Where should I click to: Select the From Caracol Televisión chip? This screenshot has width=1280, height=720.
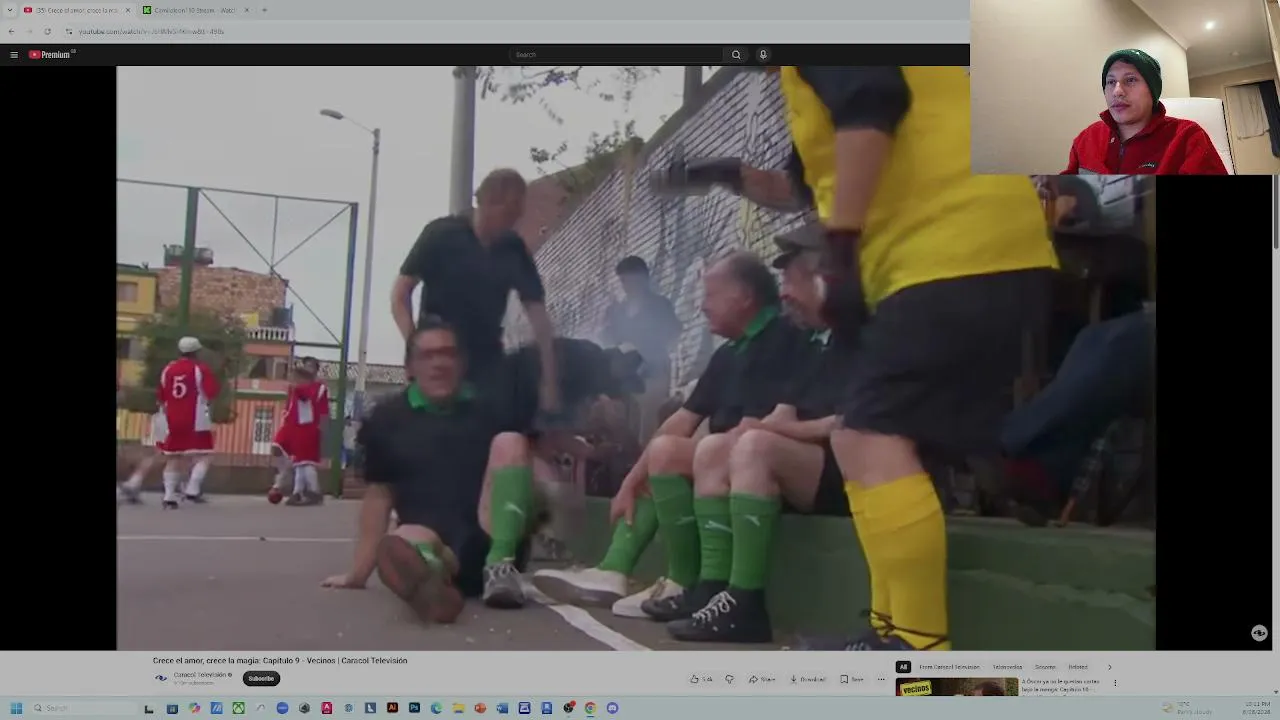949,667
